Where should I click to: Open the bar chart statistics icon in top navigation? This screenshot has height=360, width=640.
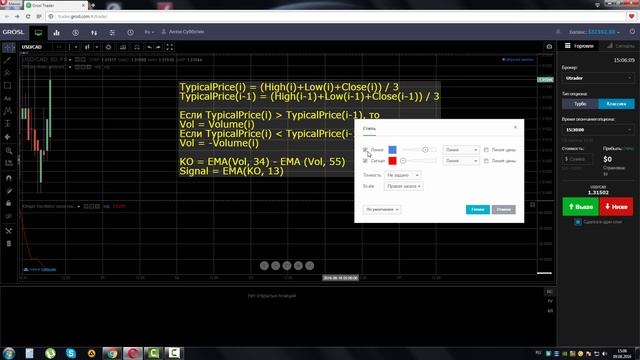(56, 32)
